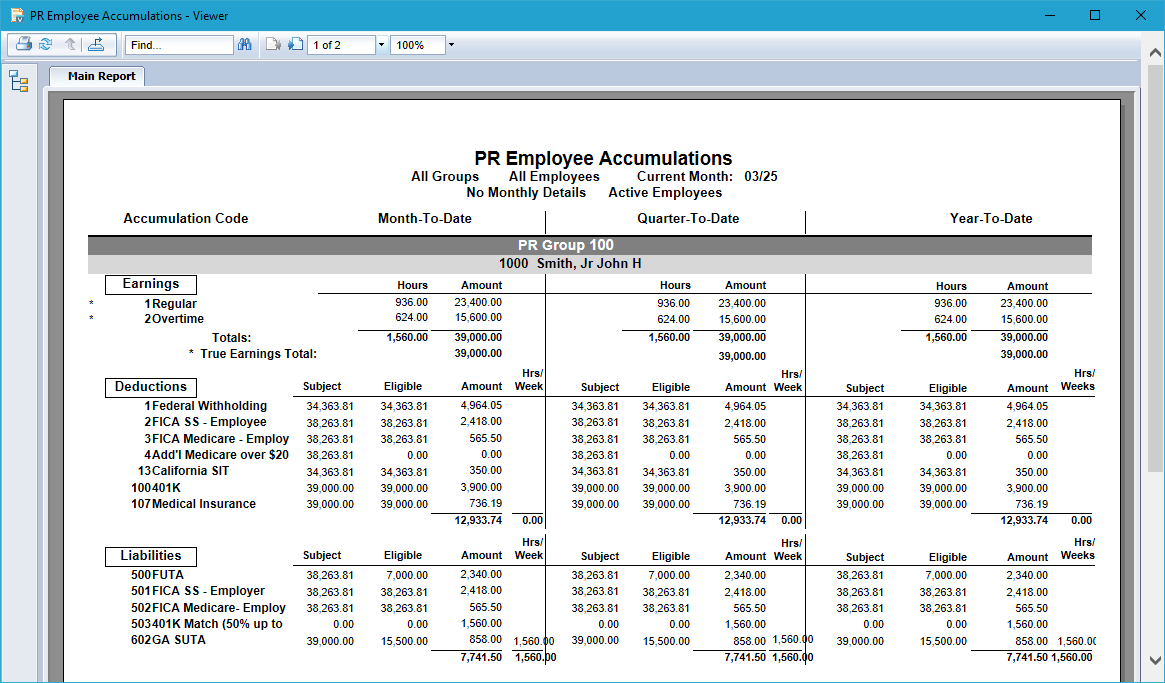The width and height of the screenshot is (1165, 683).
Task: Click the 503 401K Match row label
Action: click(207, 624)
